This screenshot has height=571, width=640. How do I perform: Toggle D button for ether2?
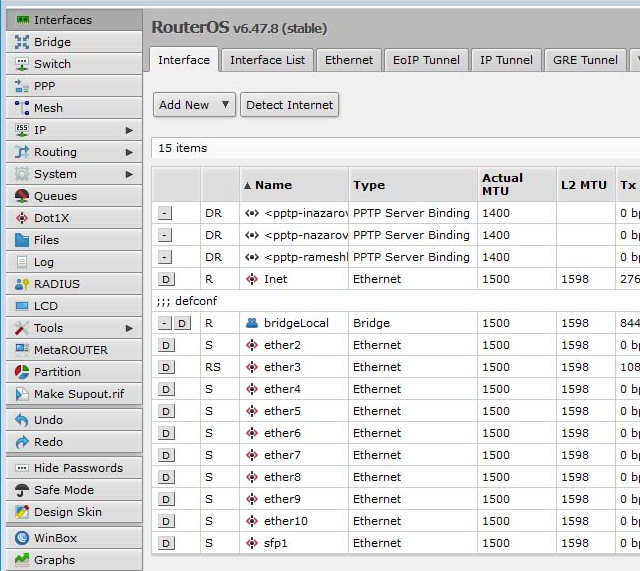tap(166, 346)
